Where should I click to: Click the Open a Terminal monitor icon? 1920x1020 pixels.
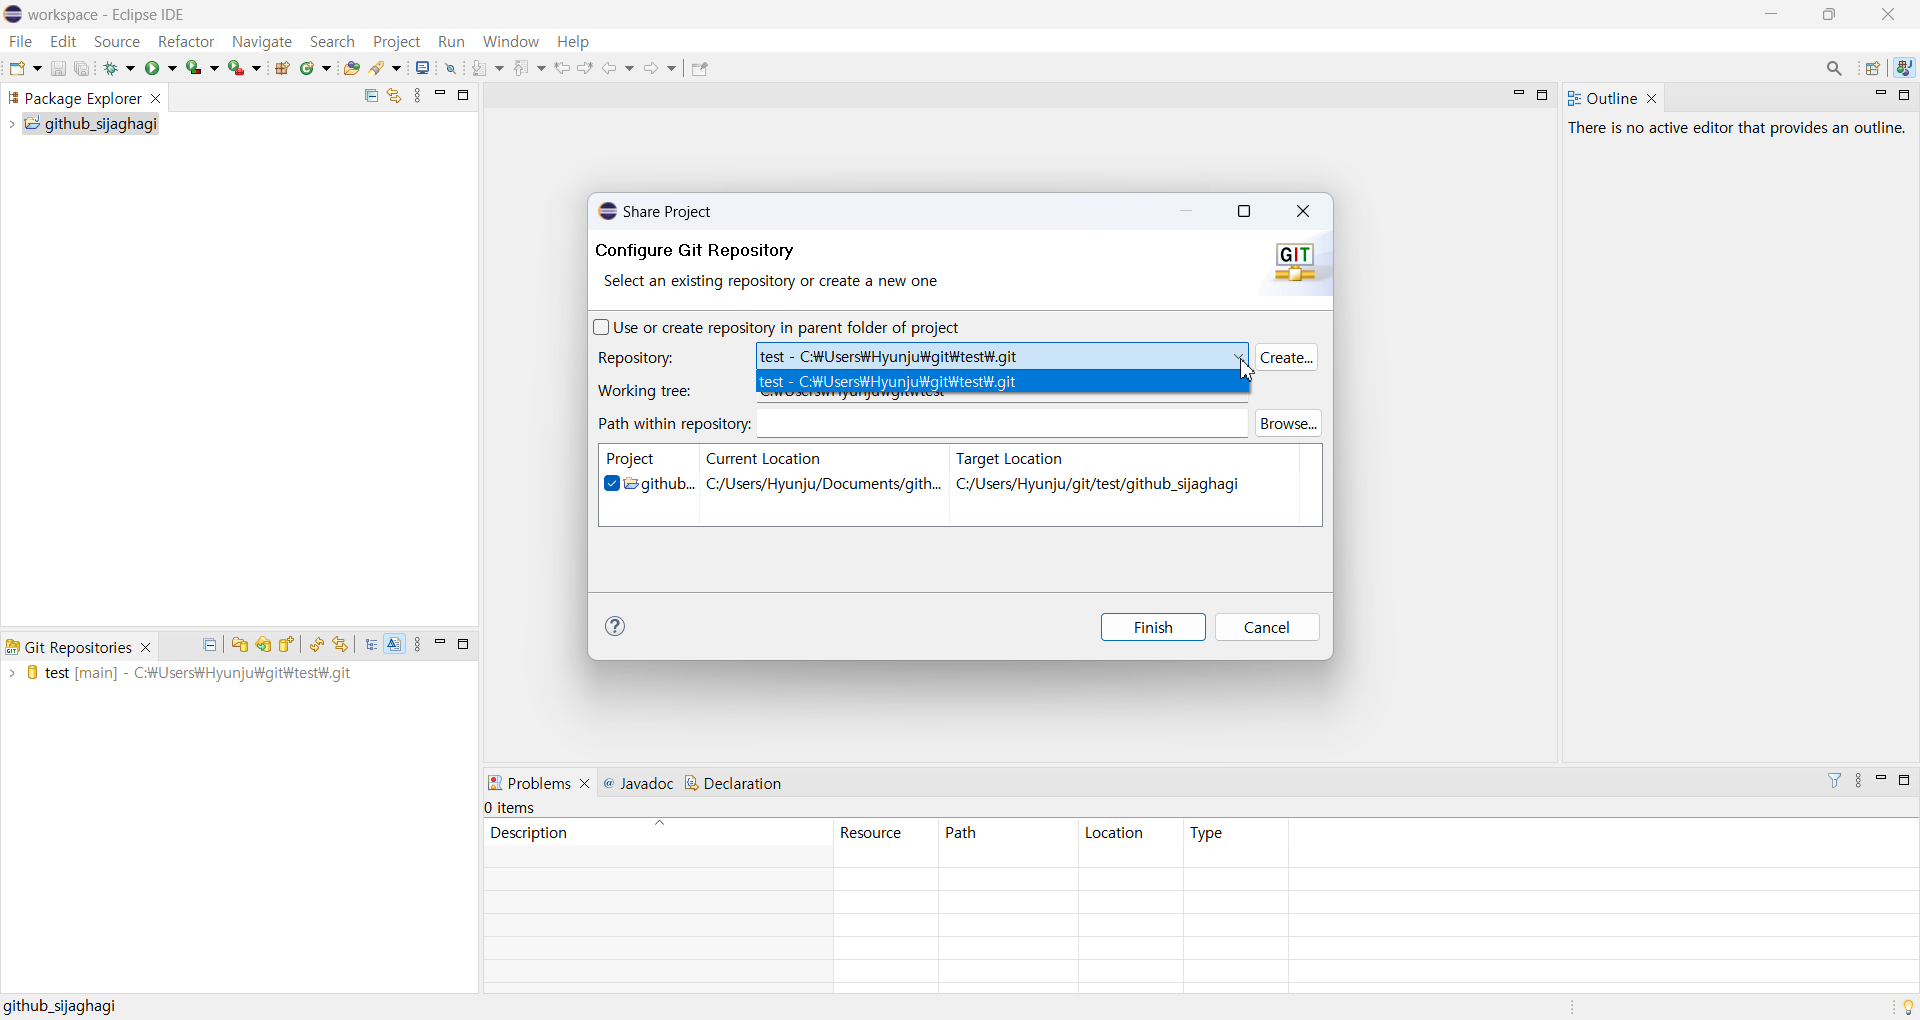424,68
